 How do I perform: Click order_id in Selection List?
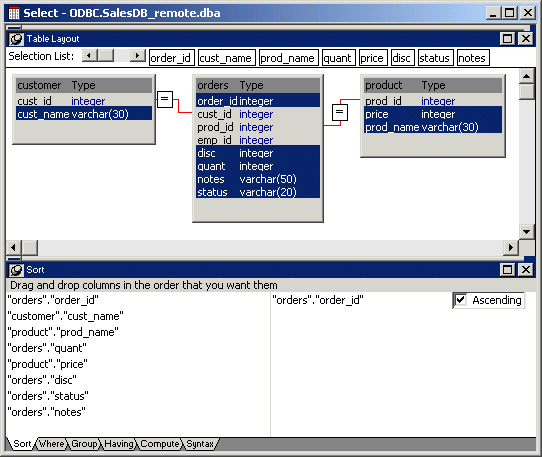pos(171,58)
